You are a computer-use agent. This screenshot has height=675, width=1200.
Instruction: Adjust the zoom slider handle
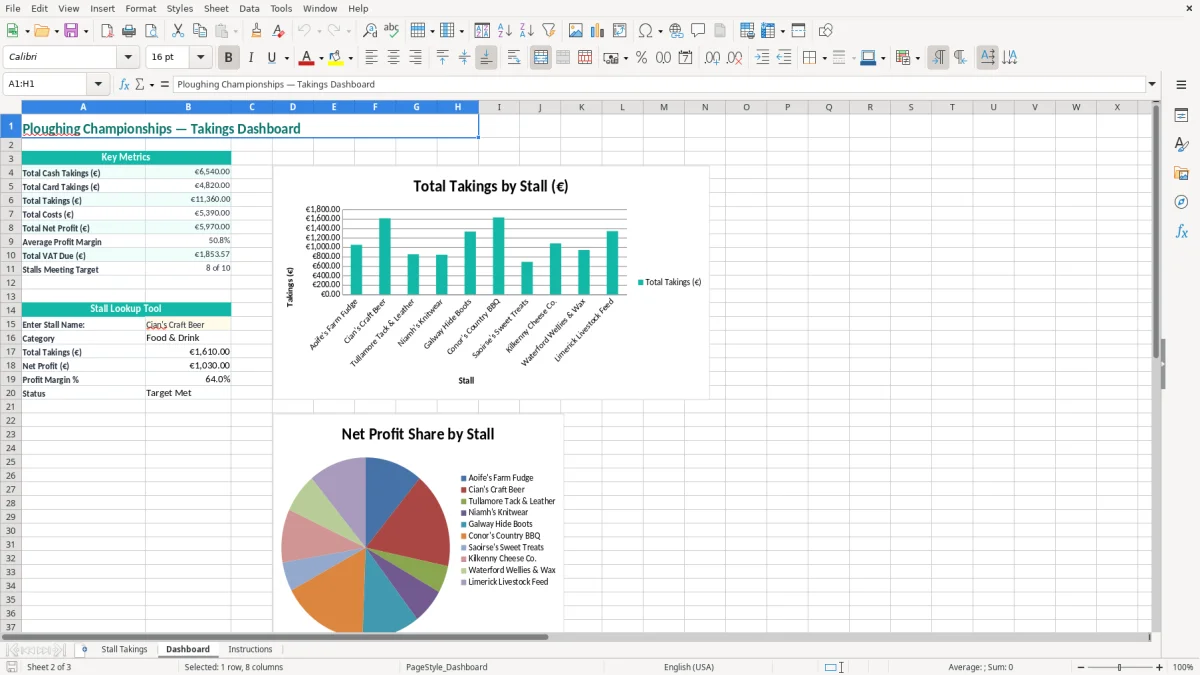(1120, 667)
